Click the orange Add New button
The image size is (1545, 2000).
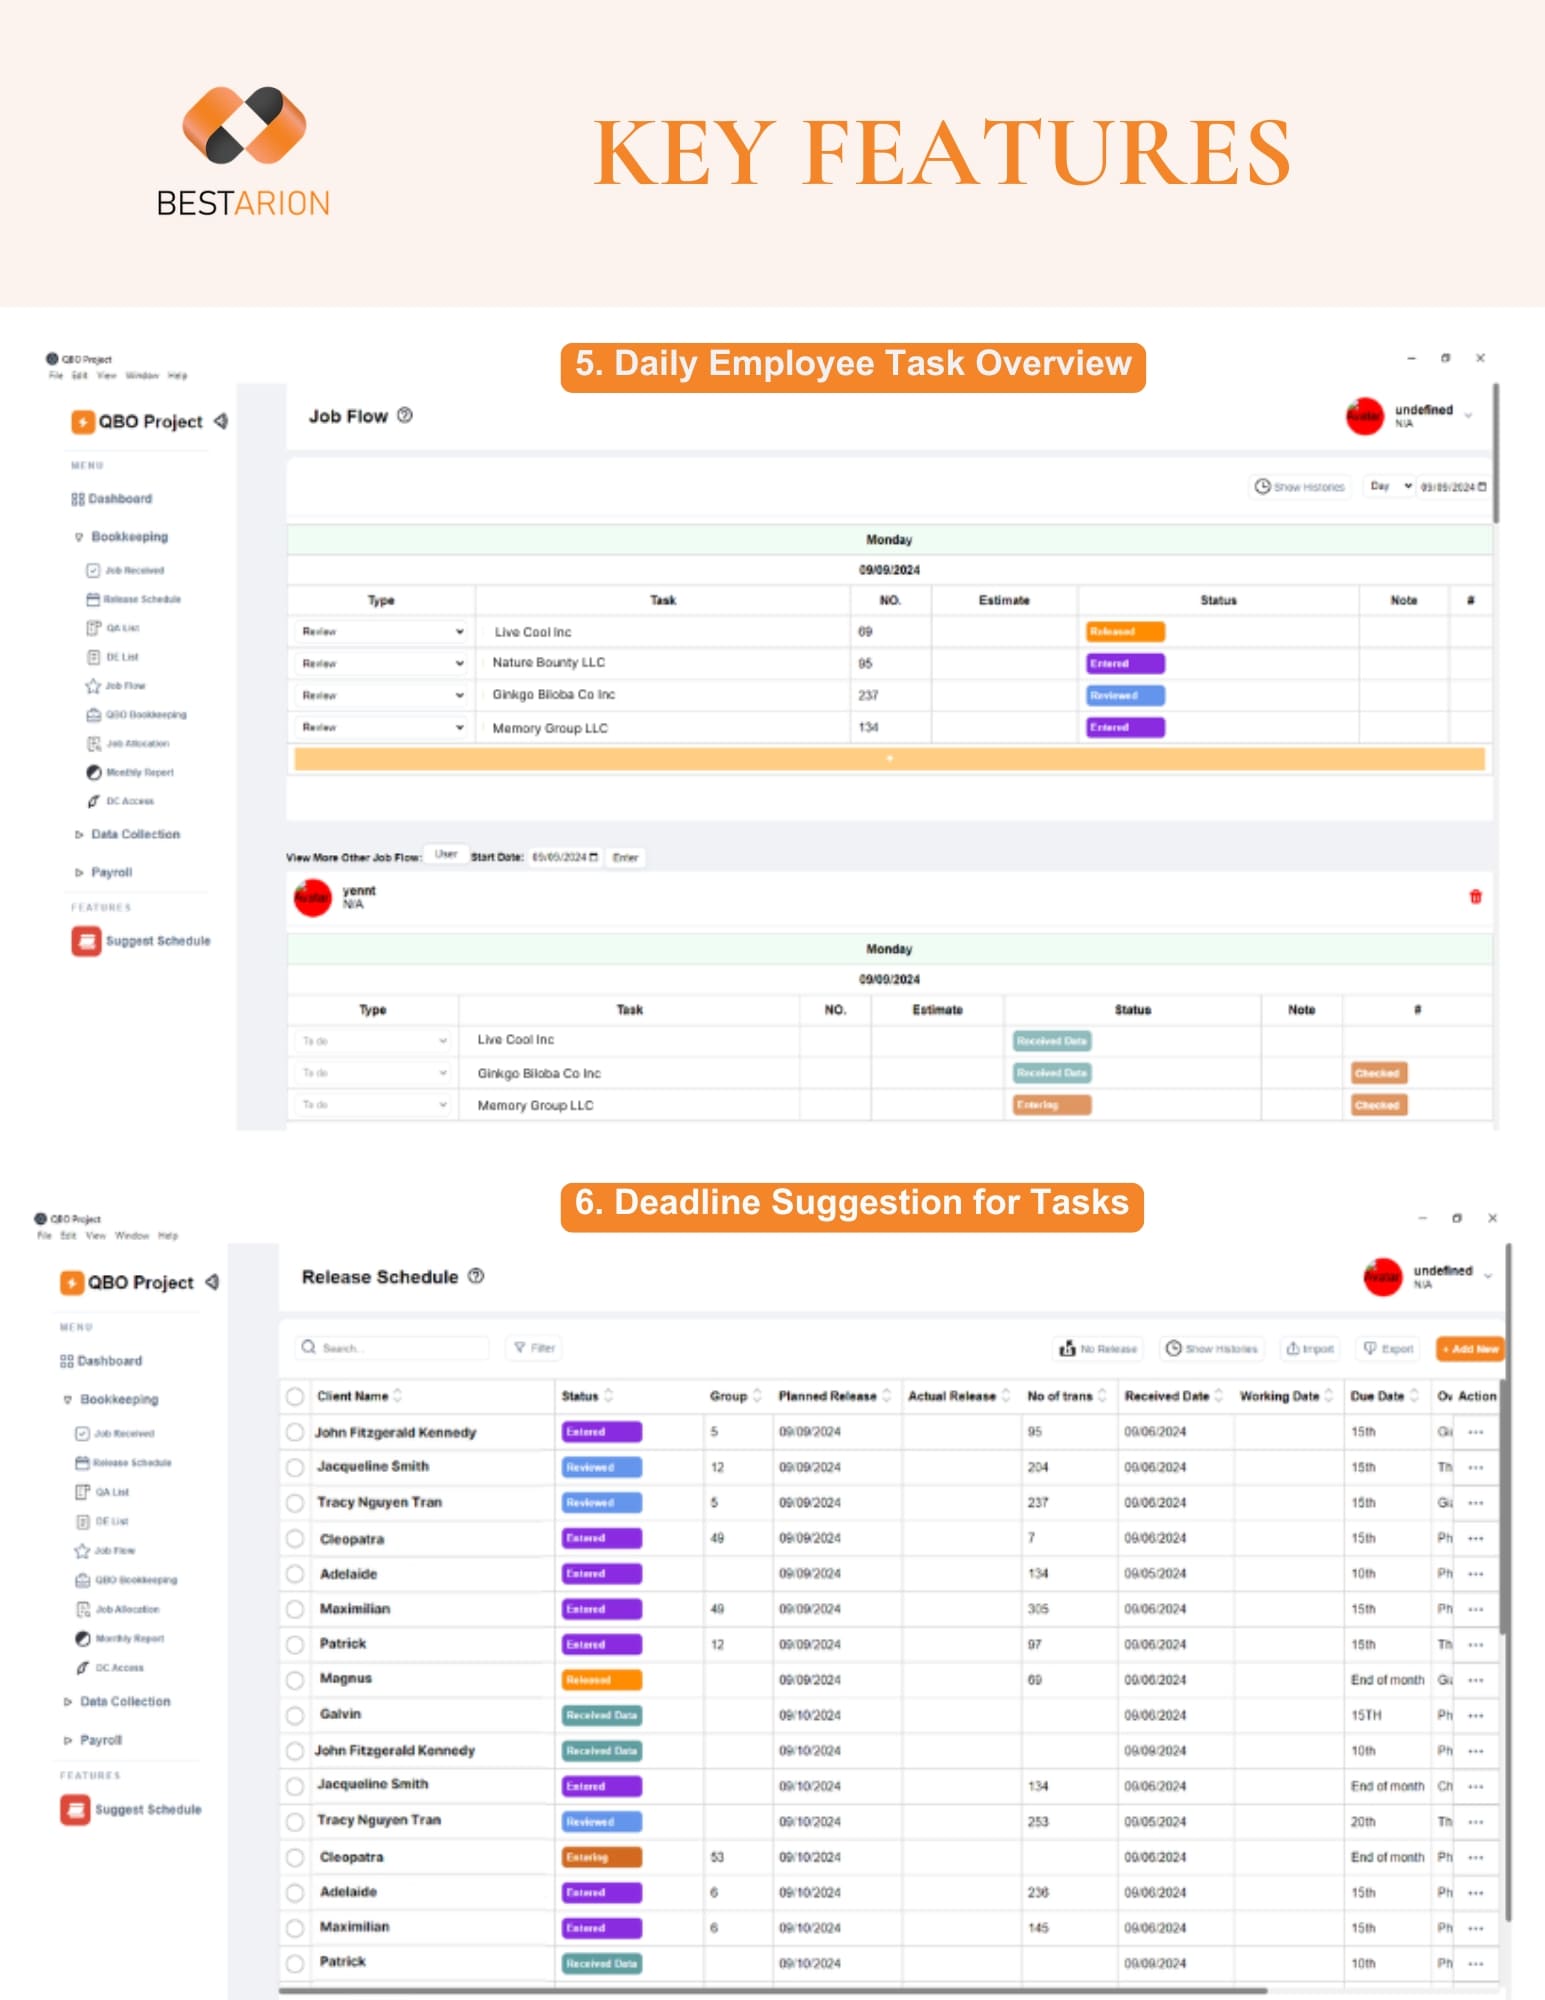[x=1469, y=1348]
